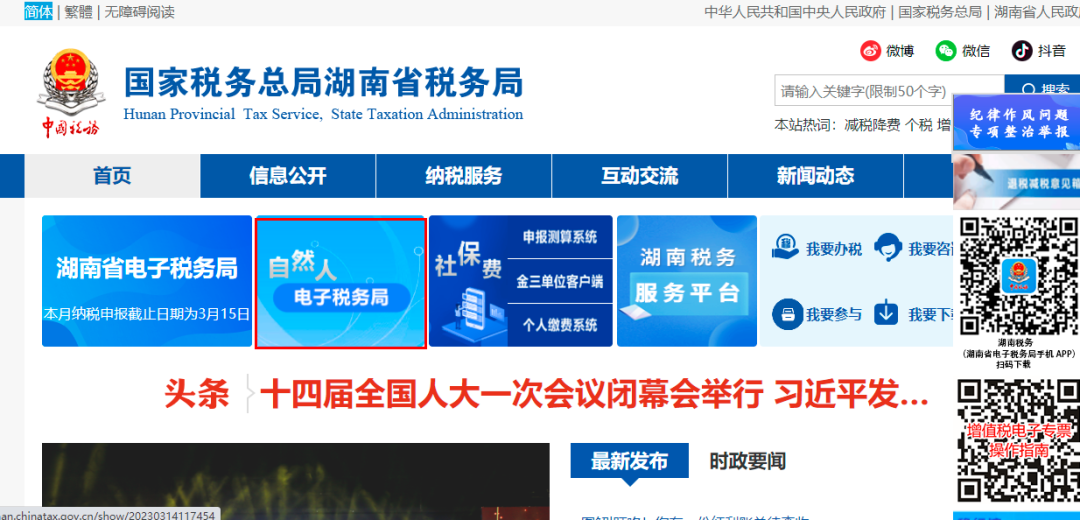
Task: Select the 时政要闻 tab
Action: coord(747,461)
